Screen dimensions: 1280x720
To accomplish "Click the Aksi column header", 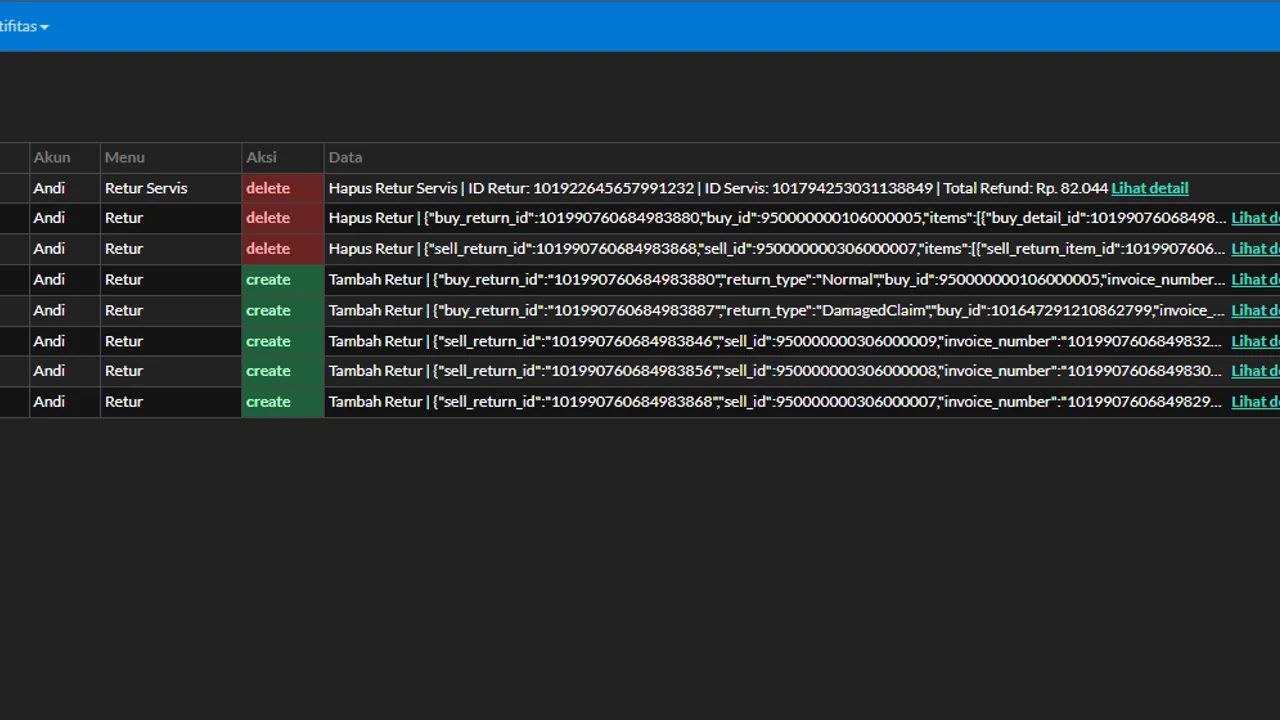I will pos(262,157).
